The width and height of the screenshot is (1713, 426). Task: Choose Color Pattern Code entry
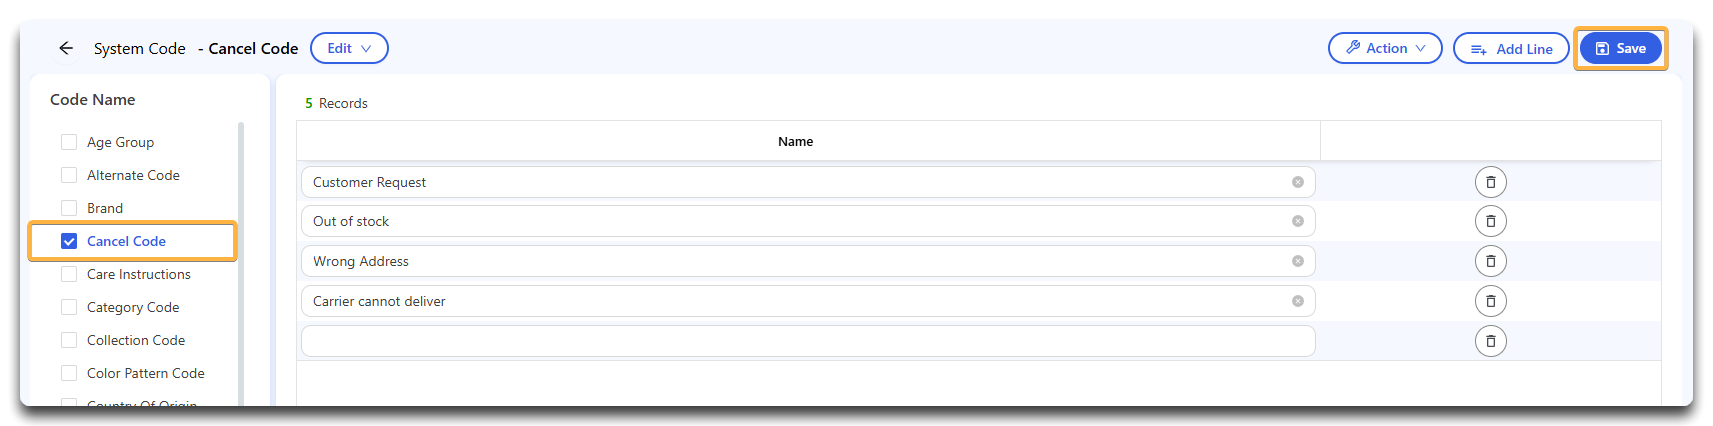pos(146,373)
